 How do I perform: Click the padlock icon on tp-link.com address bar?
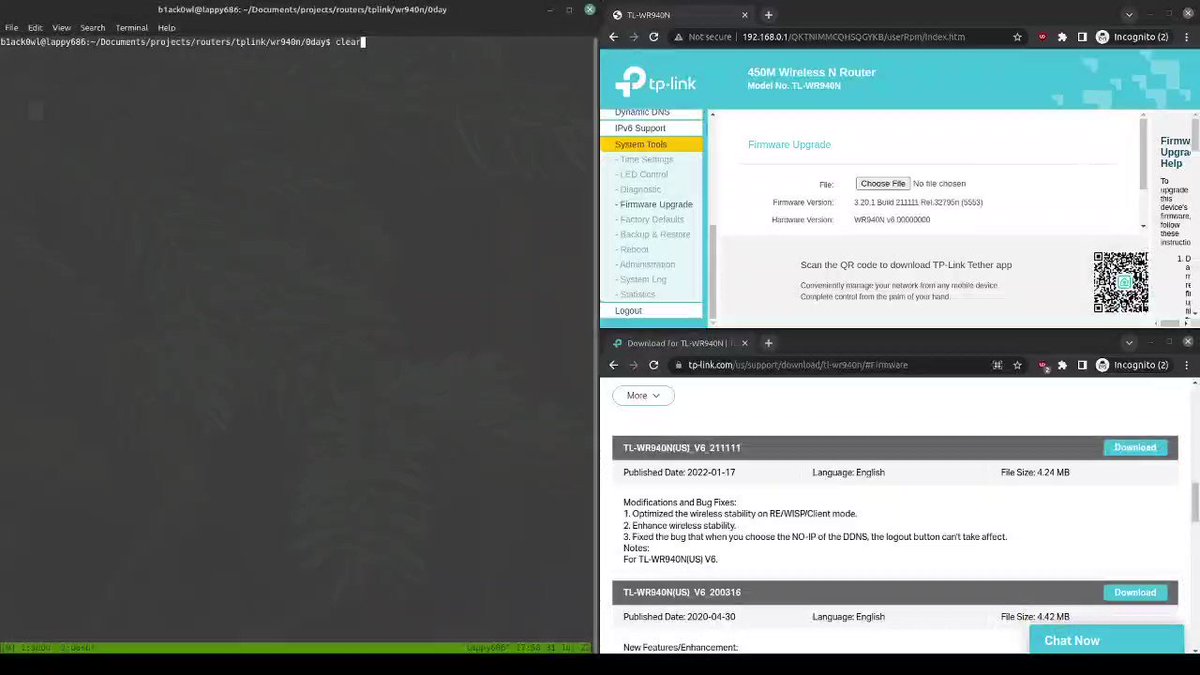tap(679, 365)
